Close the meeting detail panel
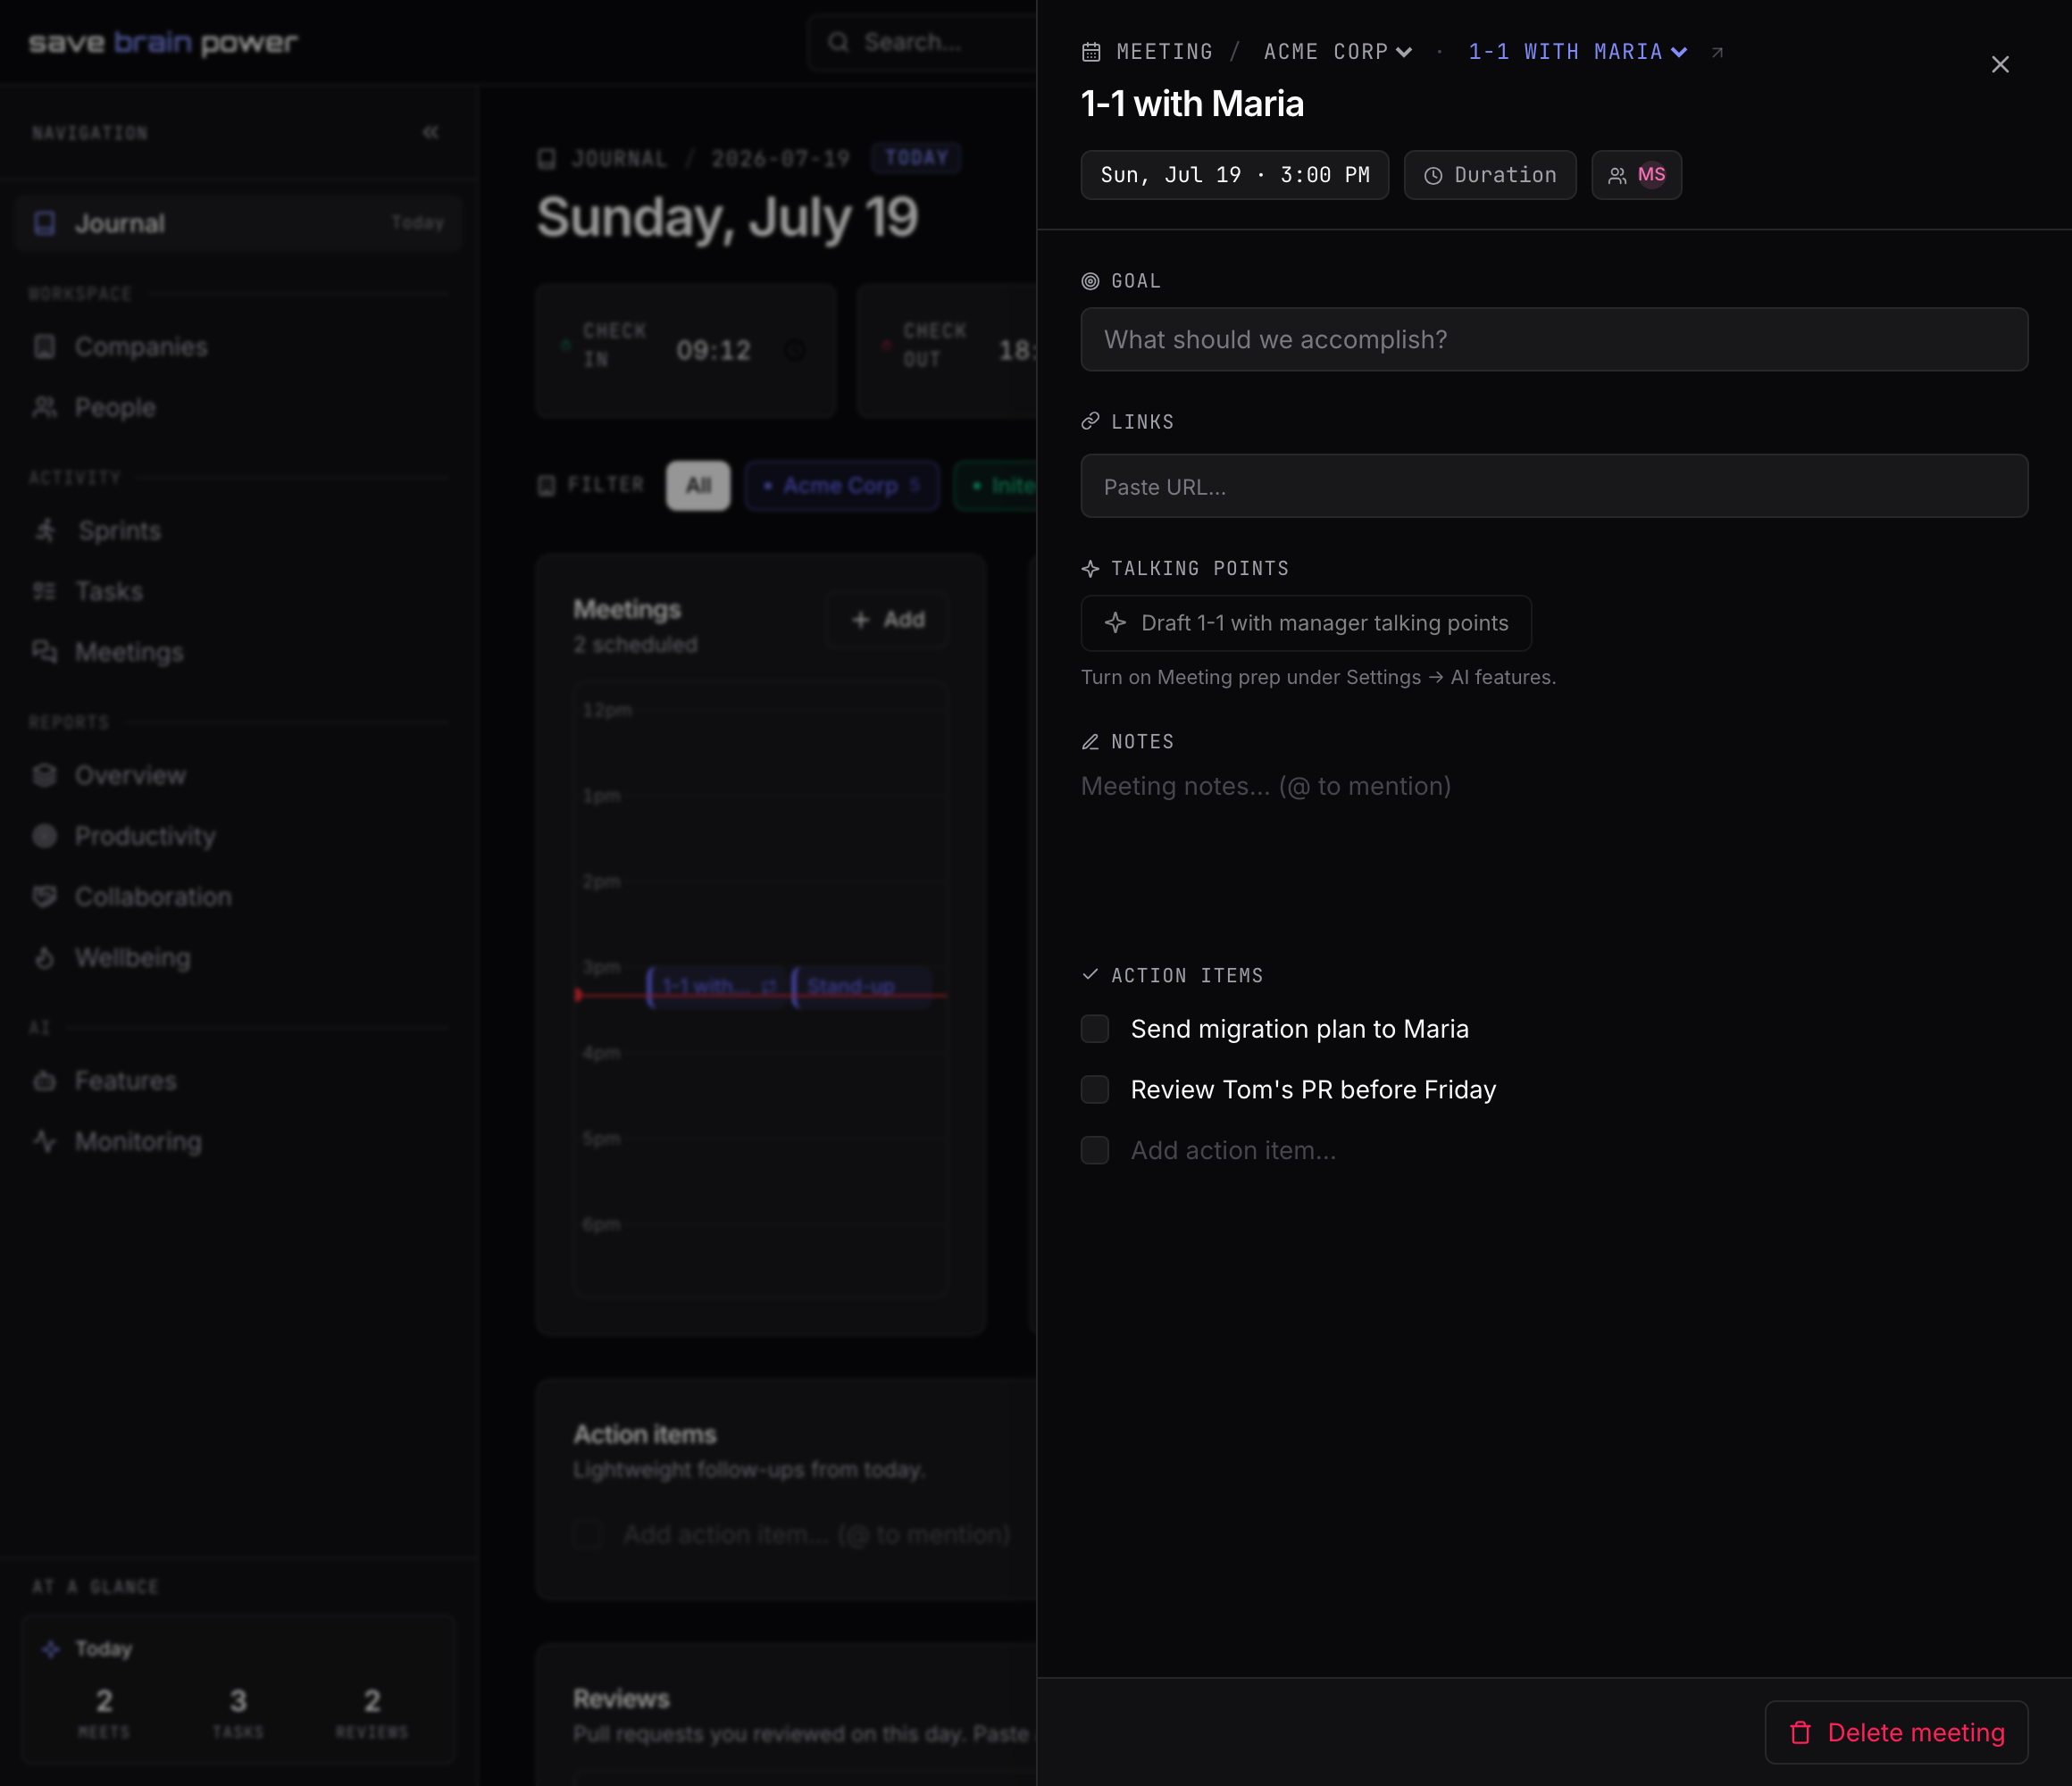This screenshot has height=1786, width=2072. [2000, 65]
